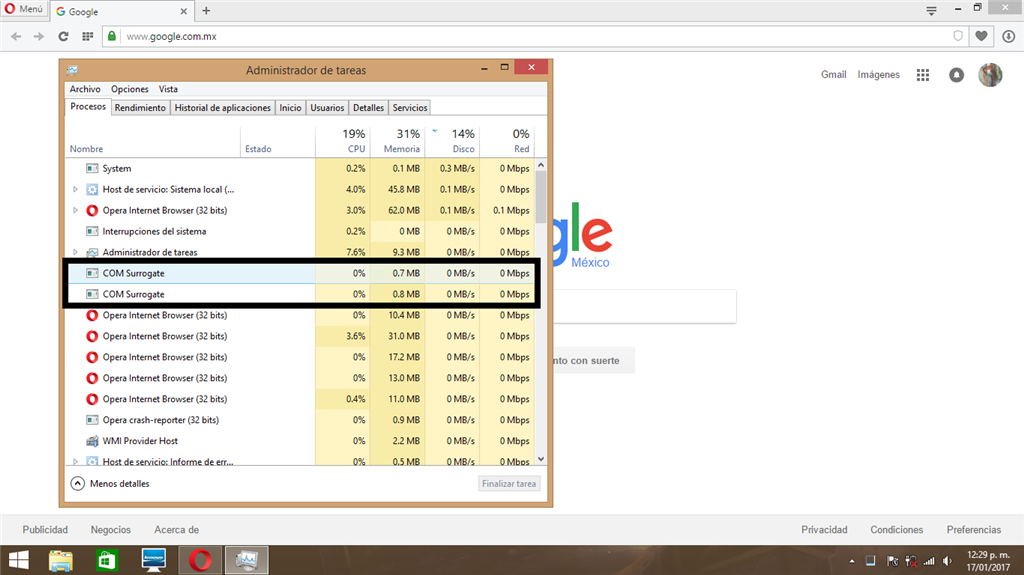Screen dimensions: 1024x575
Task: Open Acerca de footer link
Action: tap(176, 530)
